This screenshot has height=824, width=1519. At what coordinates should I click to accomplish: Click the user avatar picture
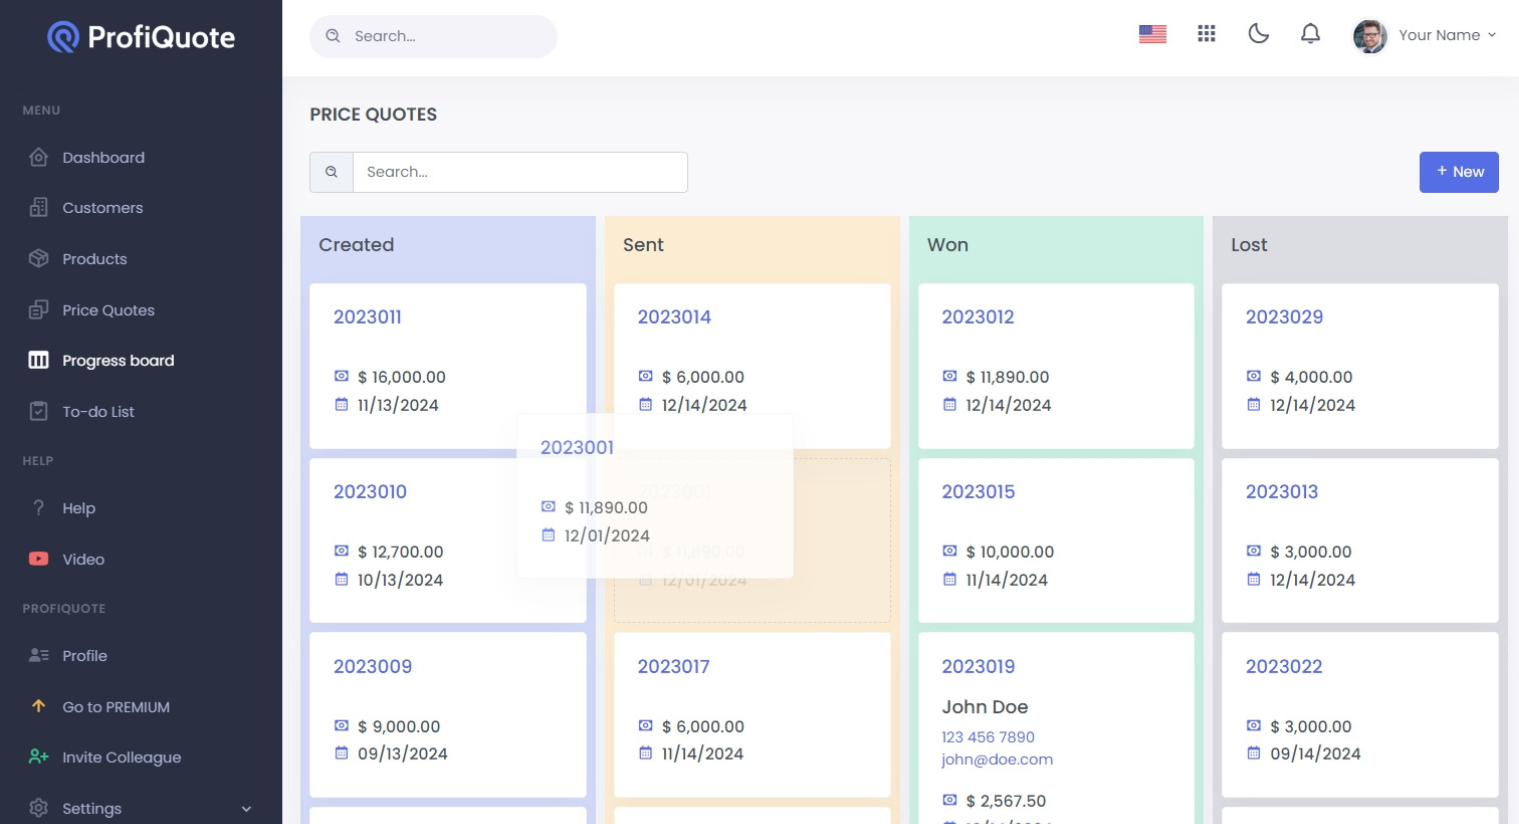pyautogui.click(x=1369, y=36)
